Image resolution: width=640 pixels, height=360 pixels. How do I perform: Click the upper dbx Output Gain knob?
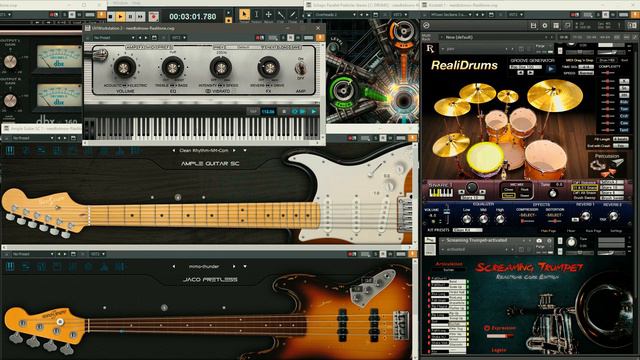(x=10, y=62)
